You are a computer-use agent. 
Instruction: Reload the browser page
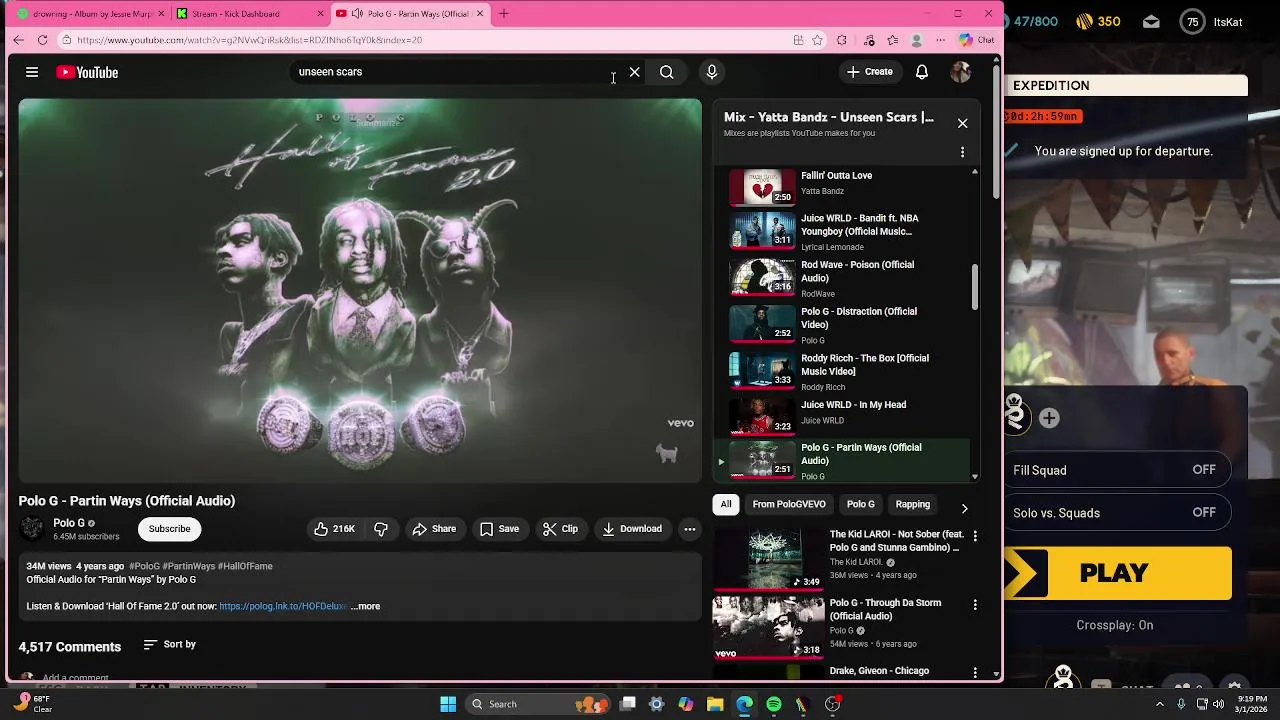point(42,40)
